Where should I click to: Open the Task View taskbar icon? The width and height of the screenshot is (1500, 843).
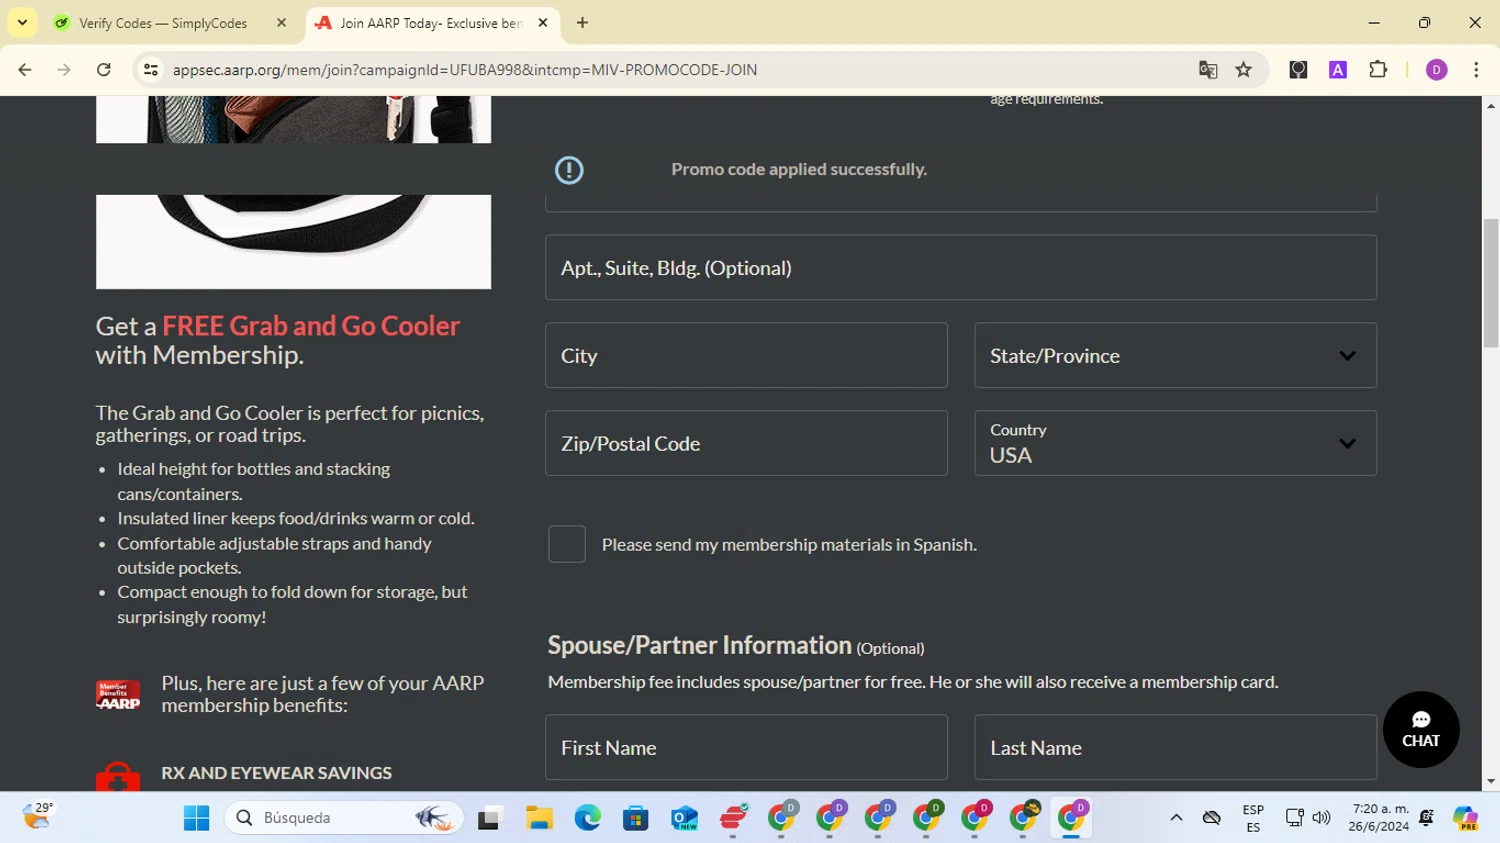pyautogui.click(x=489, y=819)
